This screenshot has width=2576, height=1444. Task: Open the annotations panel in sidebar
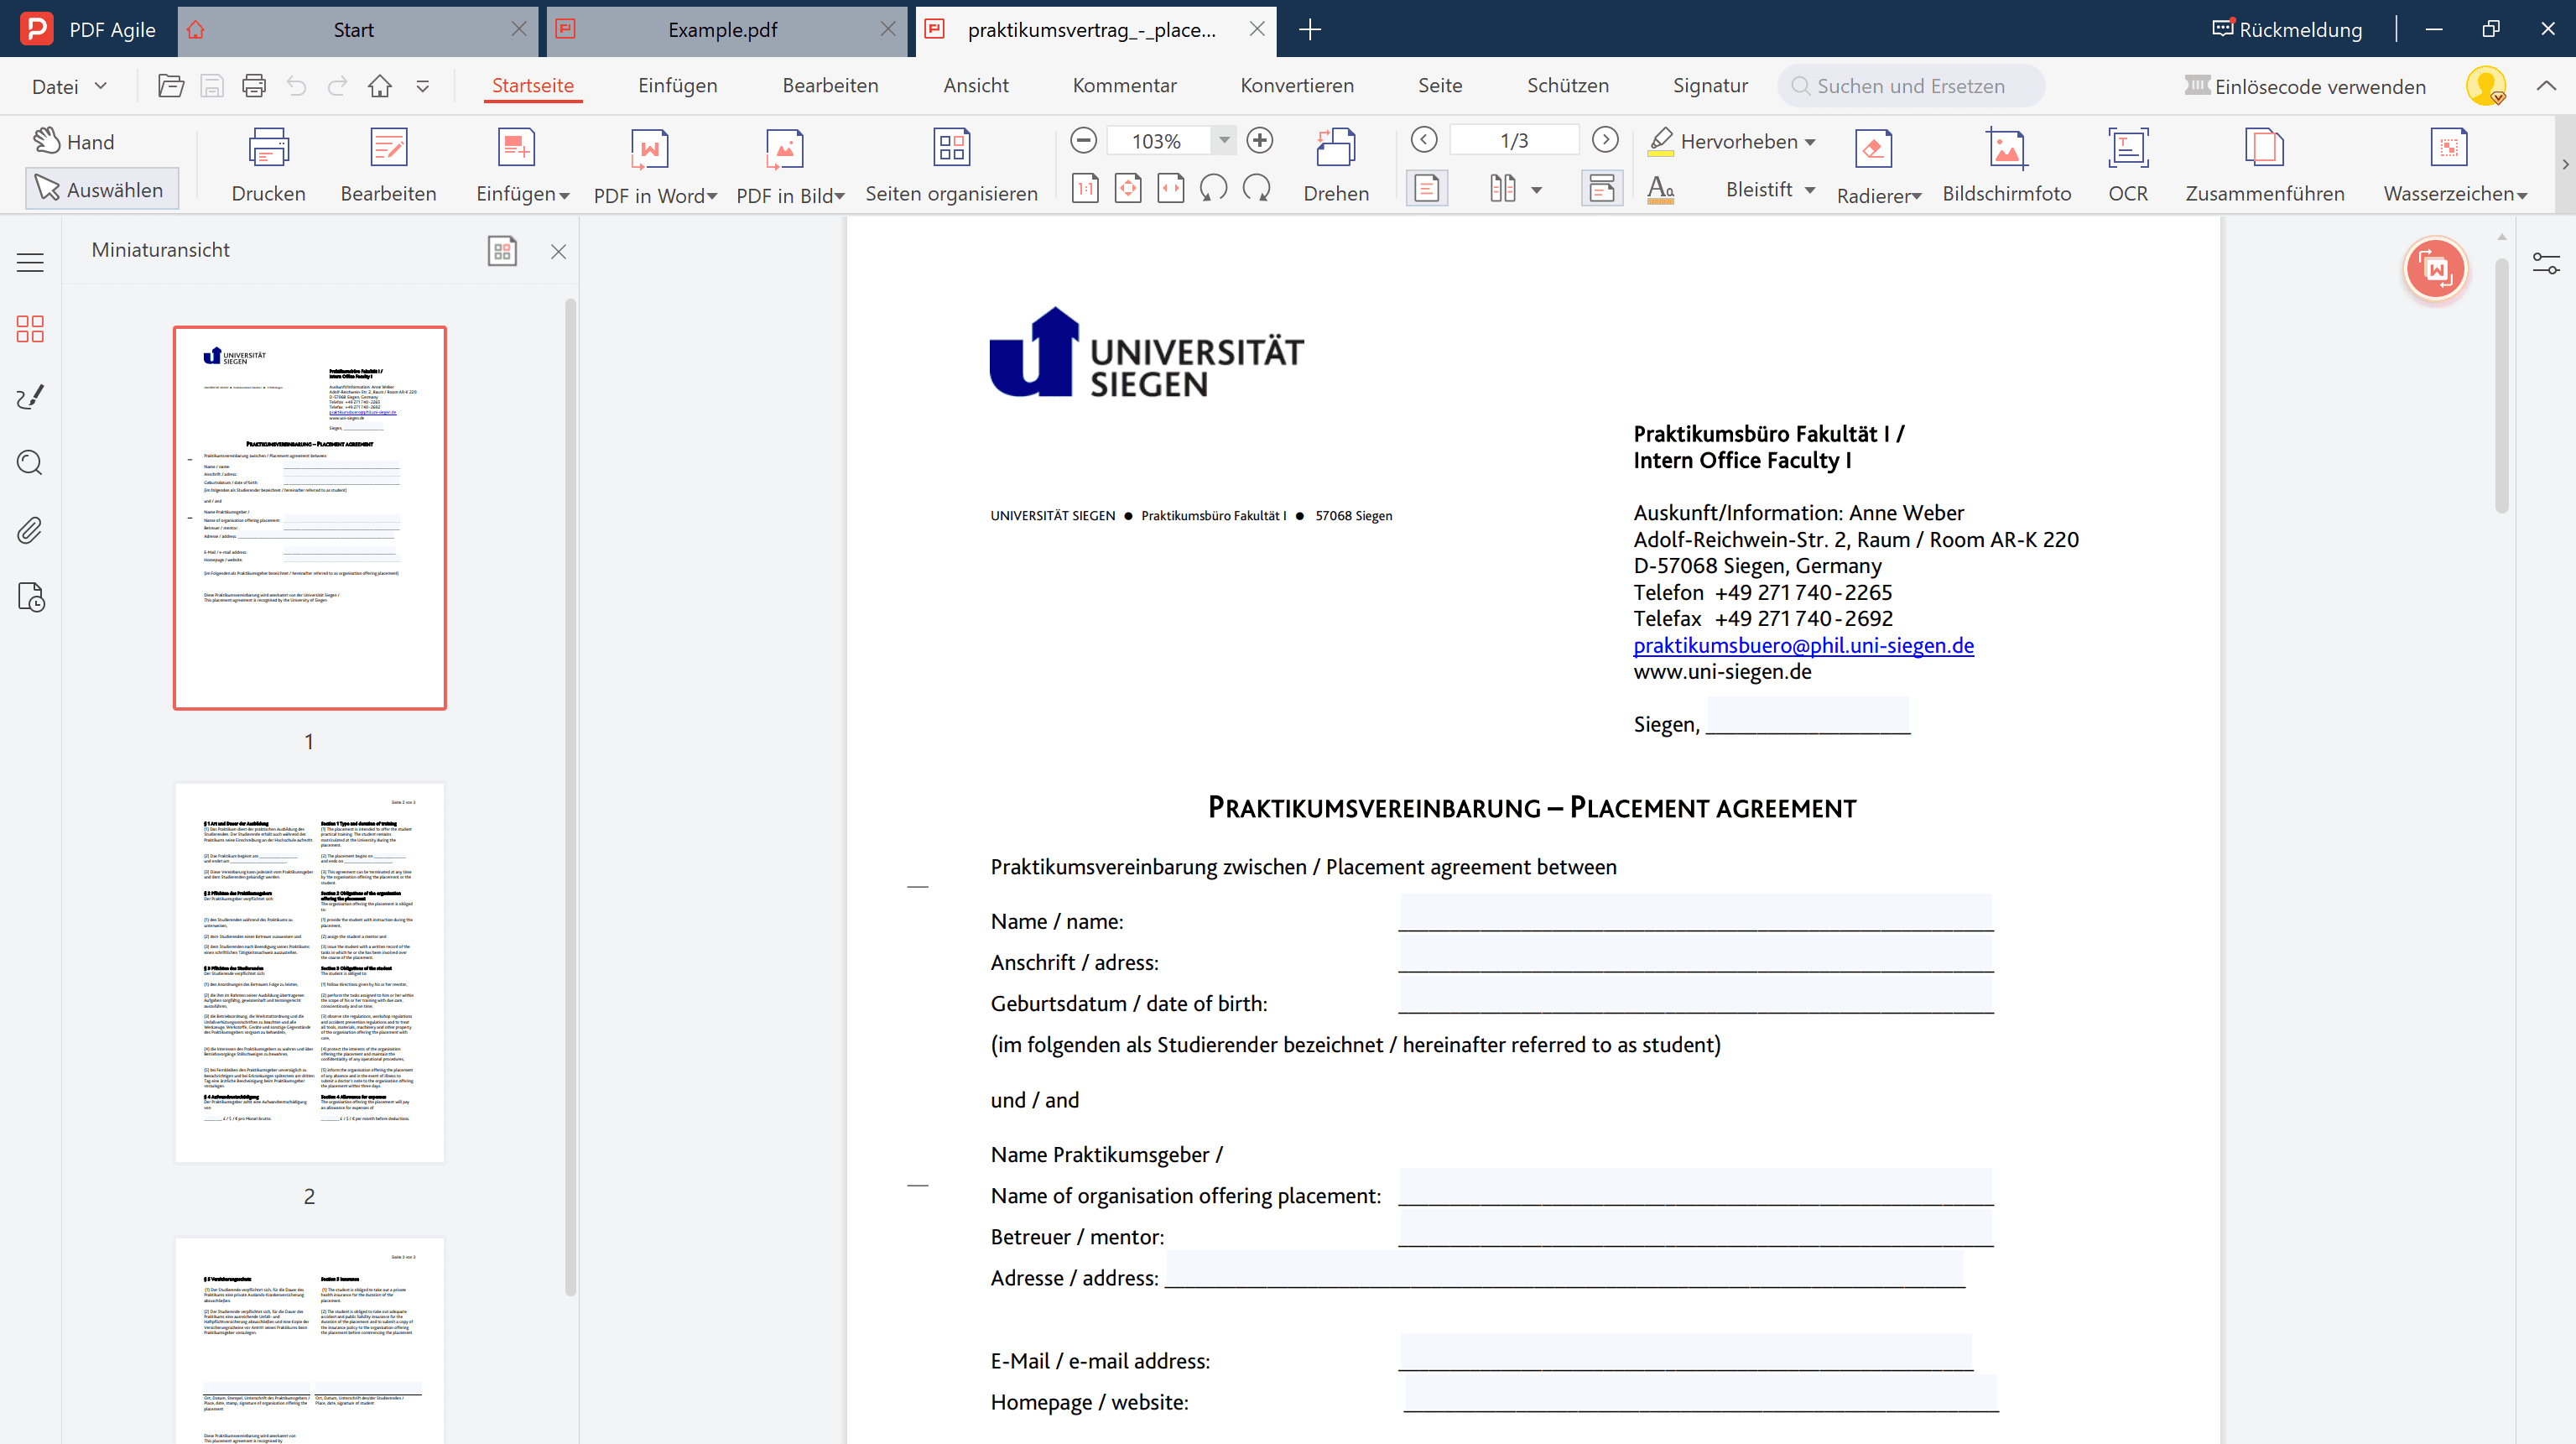pyautogui.click(x=30, y=396)
